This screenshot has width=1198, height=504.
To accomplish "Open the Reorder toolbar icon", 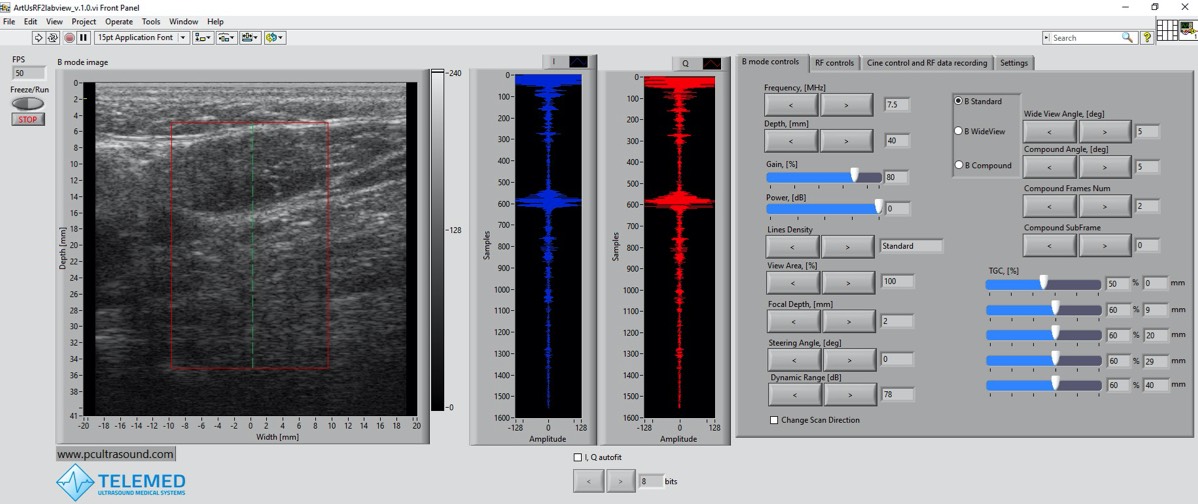I will [274, 37].
